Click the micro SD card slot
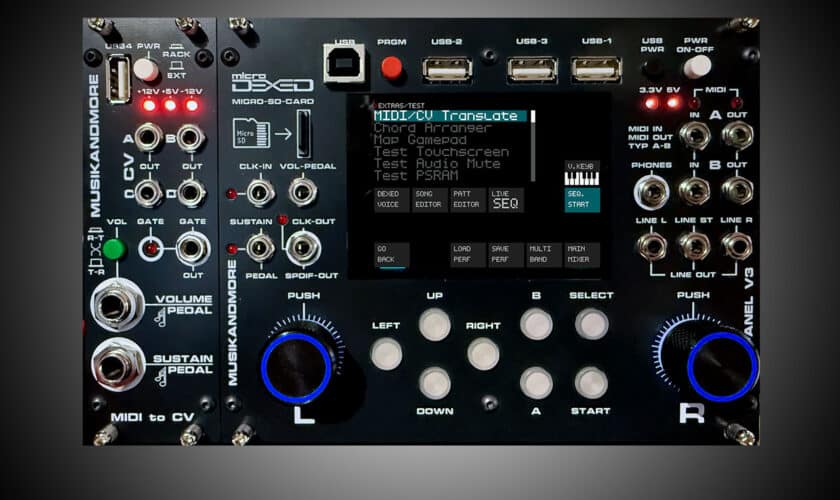Screen dimensions: 840x500 pyautogui.click(x=304, y=133)
